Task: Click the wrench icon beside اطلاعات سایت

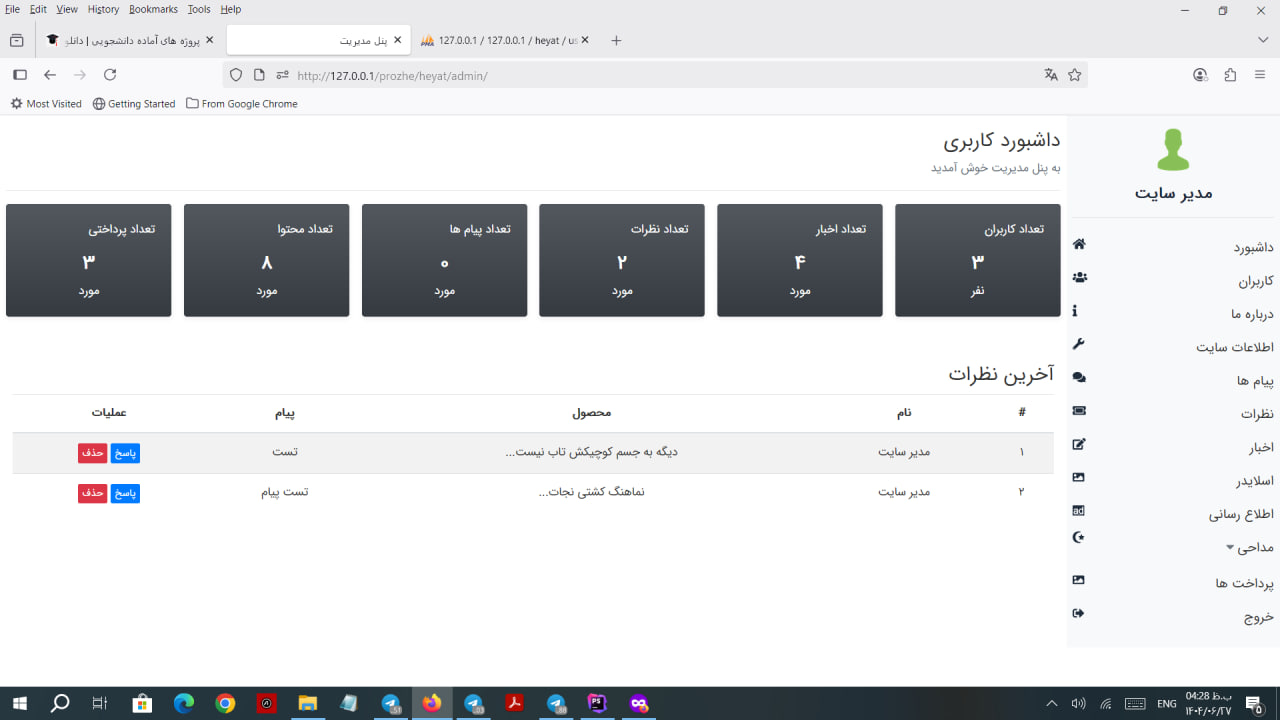Action: pos(1079,344)
